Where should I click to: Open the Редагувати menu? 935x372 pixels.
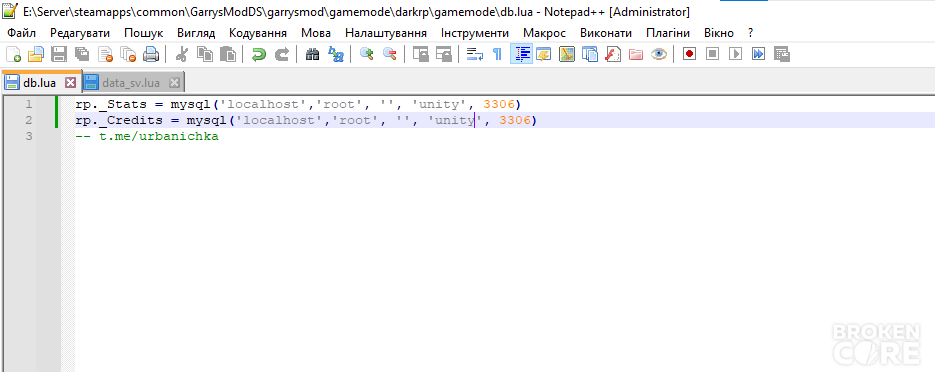point(80,33)
